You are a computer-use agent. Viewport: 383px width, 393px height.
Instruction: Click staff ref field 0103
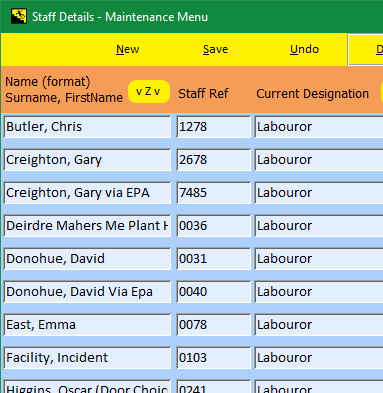(214, 358)
